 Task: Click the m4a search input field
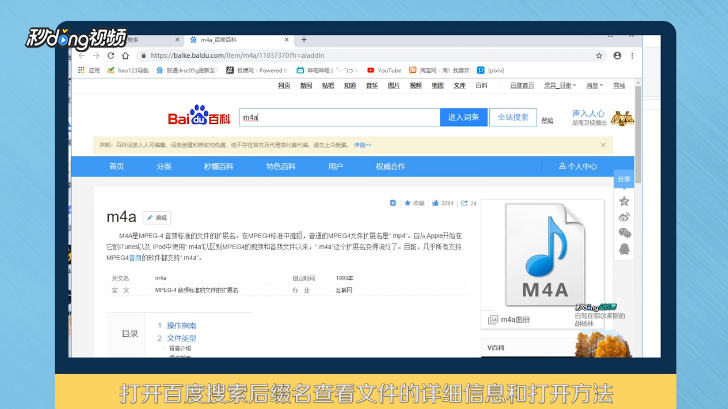tap(339, 117)
